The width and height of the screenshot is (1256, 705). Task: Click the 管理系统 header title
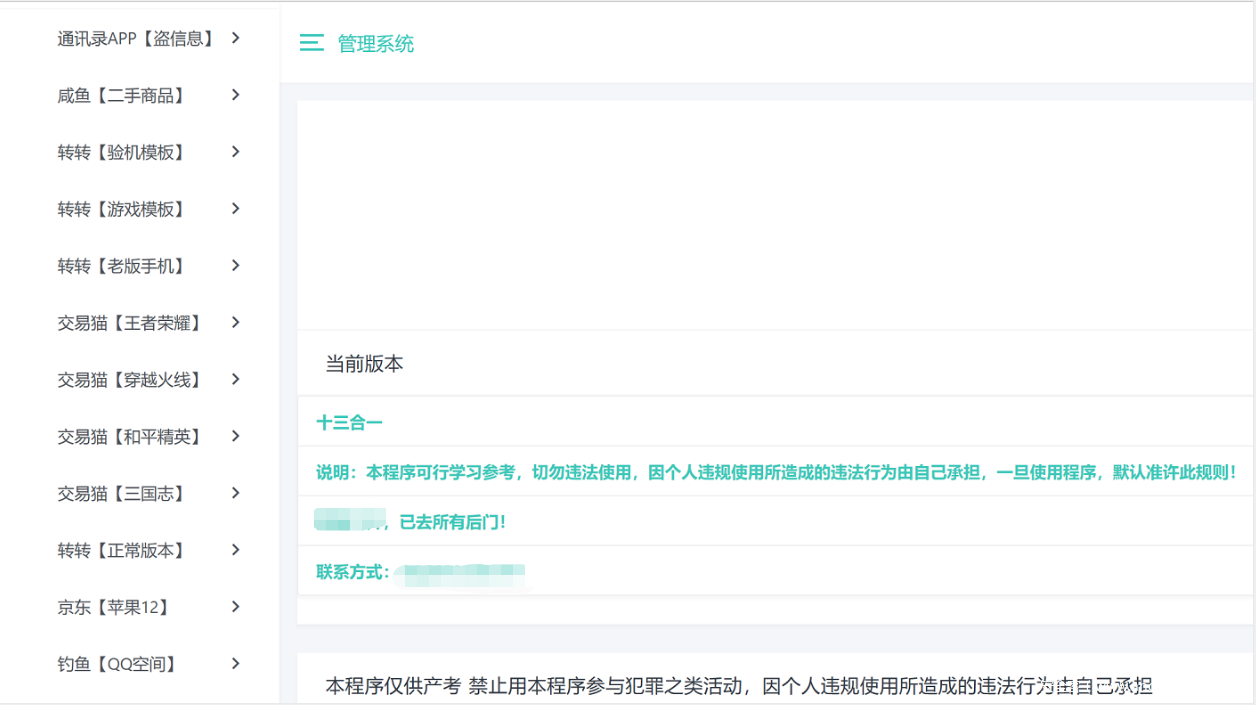tap(376, 44)
